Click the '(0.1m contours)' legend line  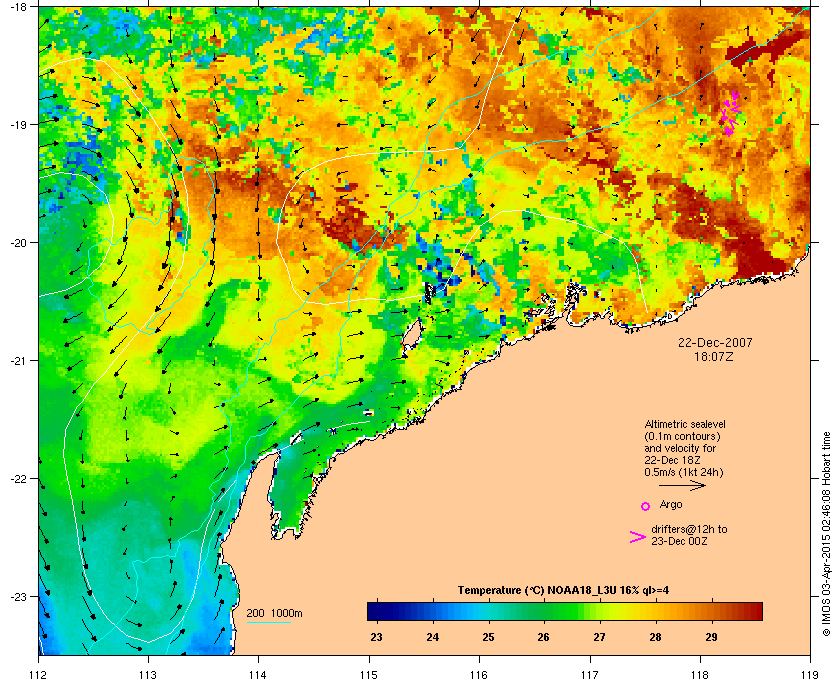click(682, 436)
